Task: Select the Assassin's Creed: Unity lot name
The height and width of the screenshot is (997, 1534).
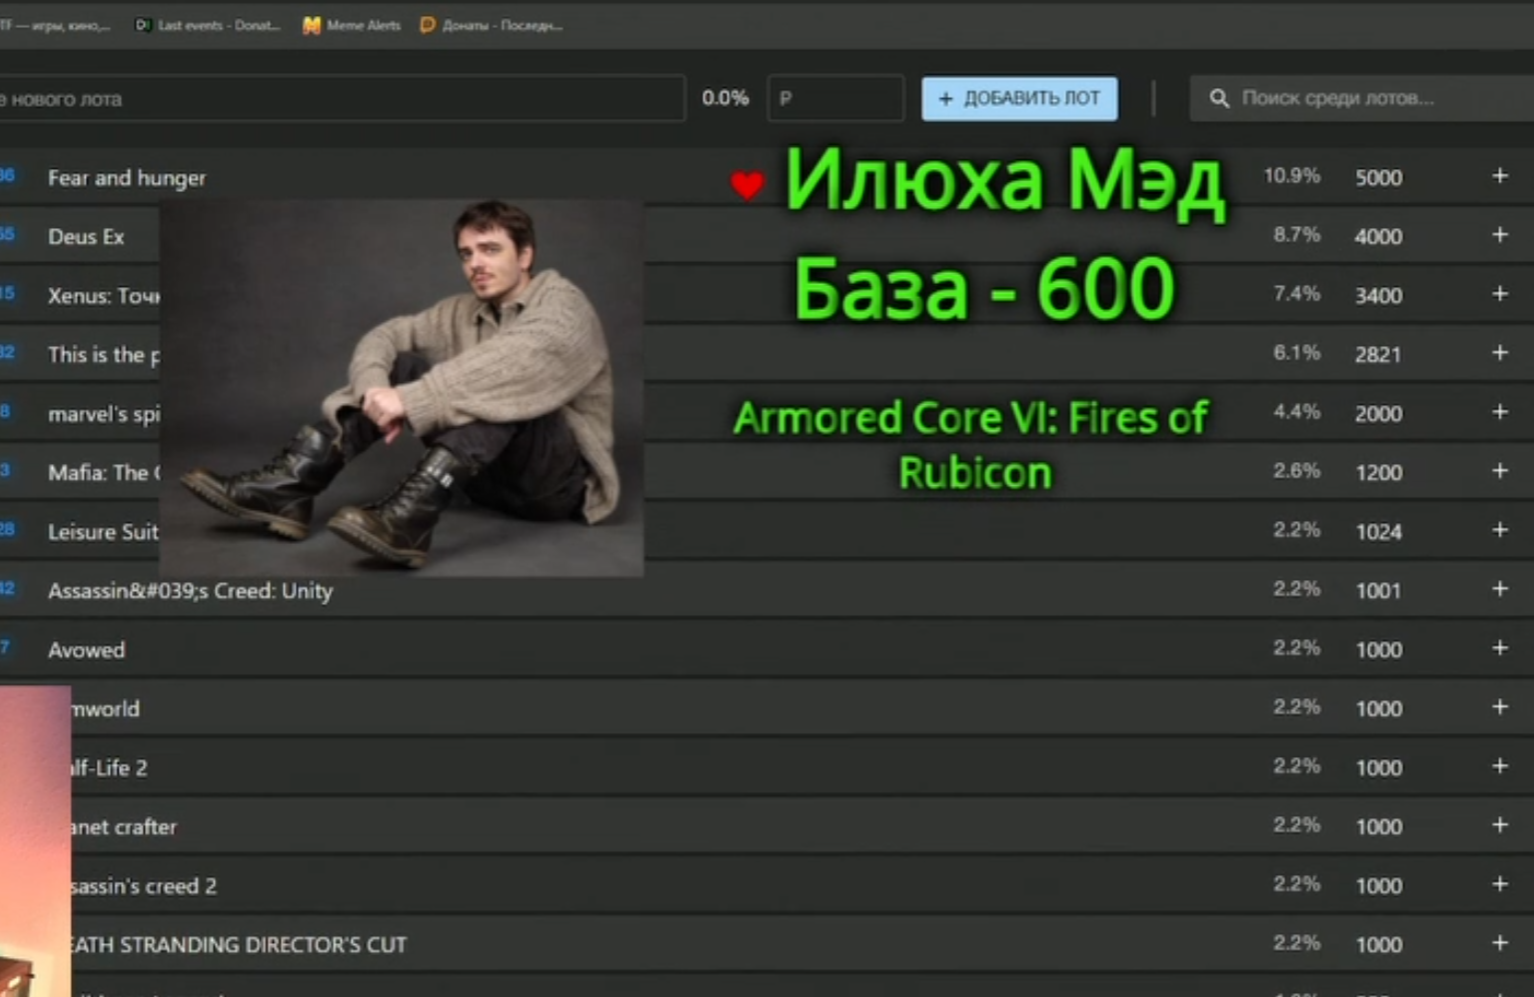Action: coord(190,591)
